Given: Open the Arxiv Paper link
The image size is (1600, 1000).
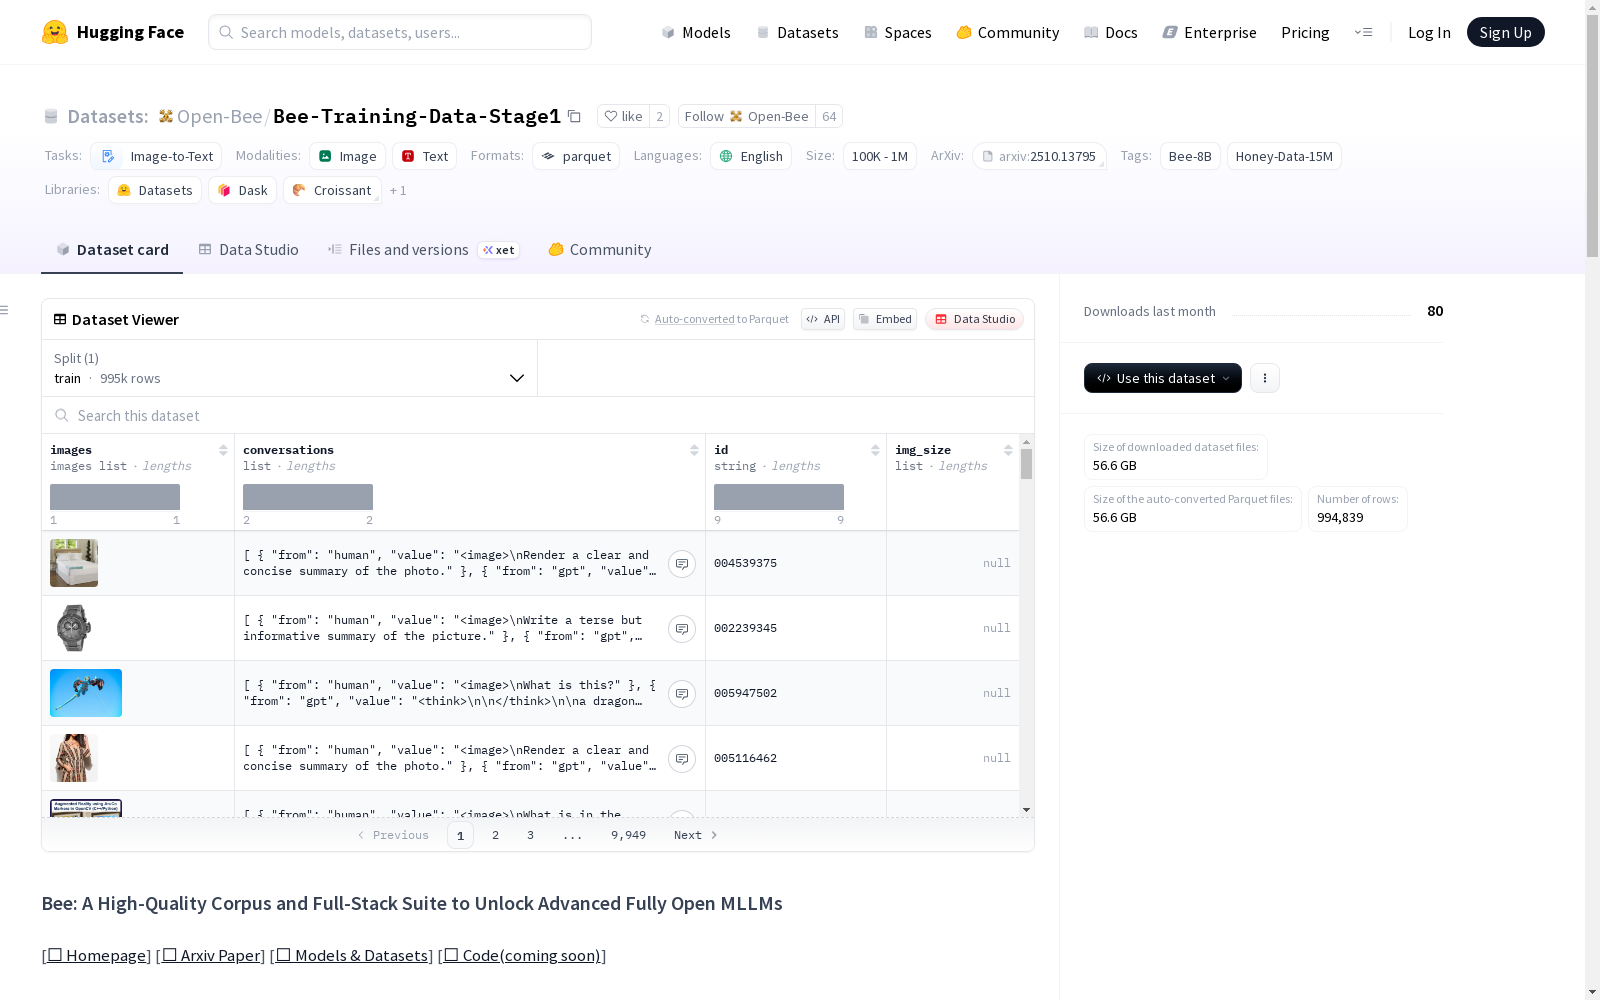Looking at the screenshot, I should (213, 955).
